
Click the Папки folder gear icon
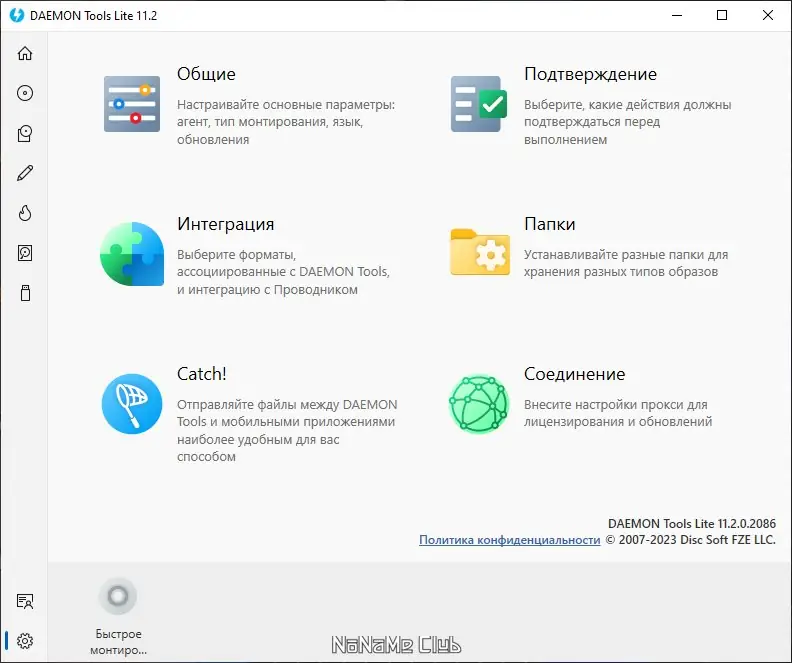pos(480,252)
